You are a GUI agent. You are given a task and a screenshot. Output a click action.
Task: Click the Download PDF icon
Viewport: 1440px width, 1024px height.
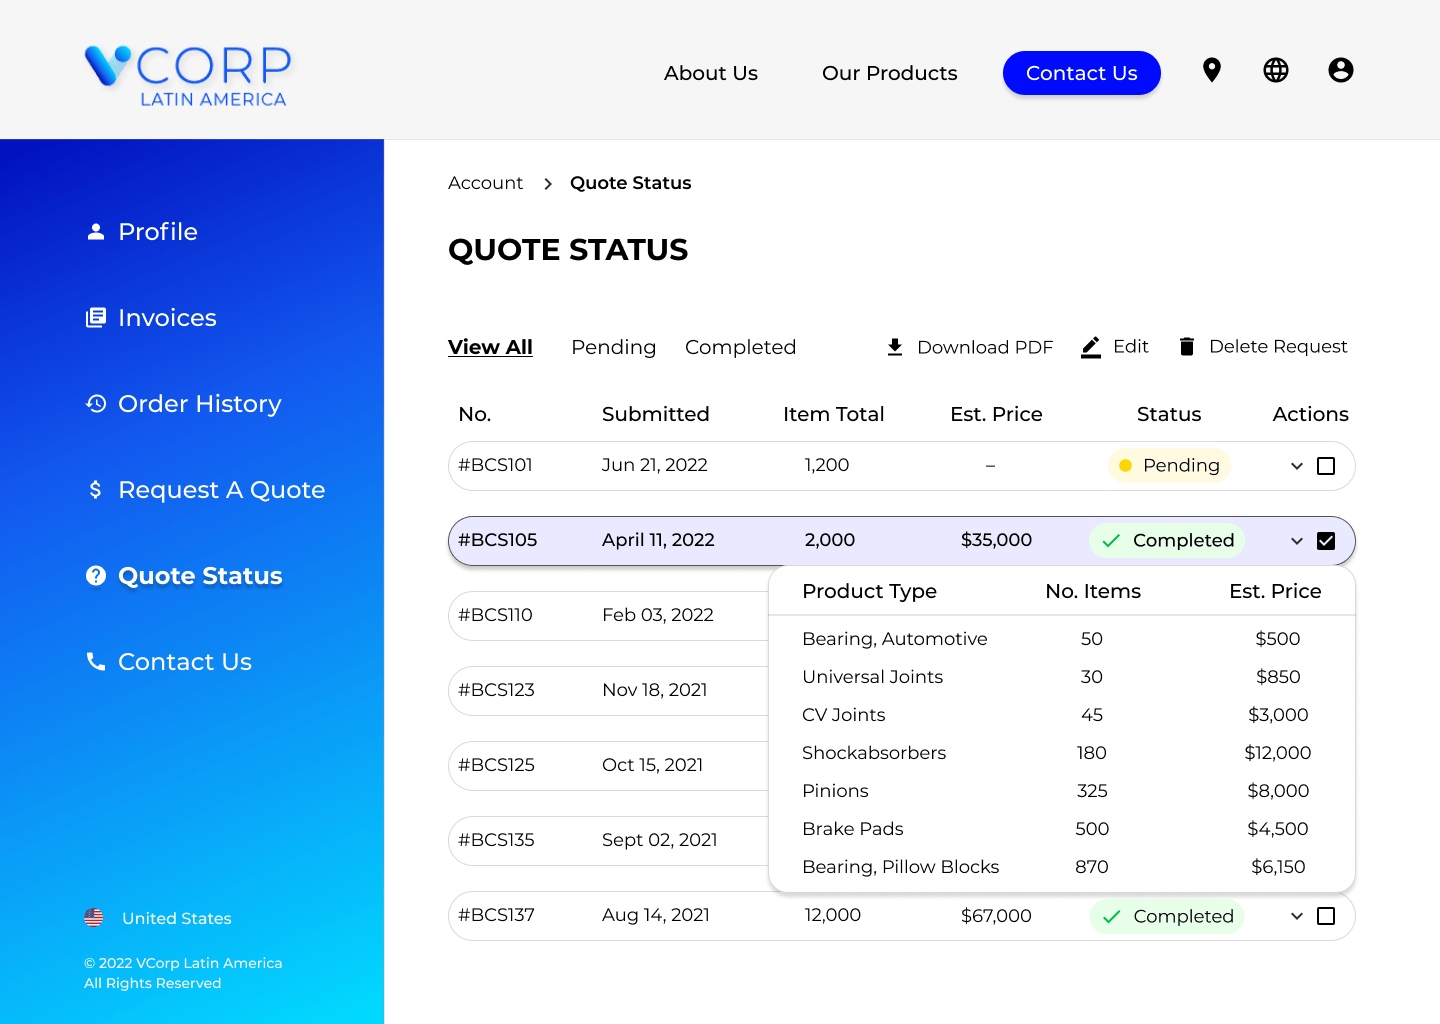[x=895, y=347]
